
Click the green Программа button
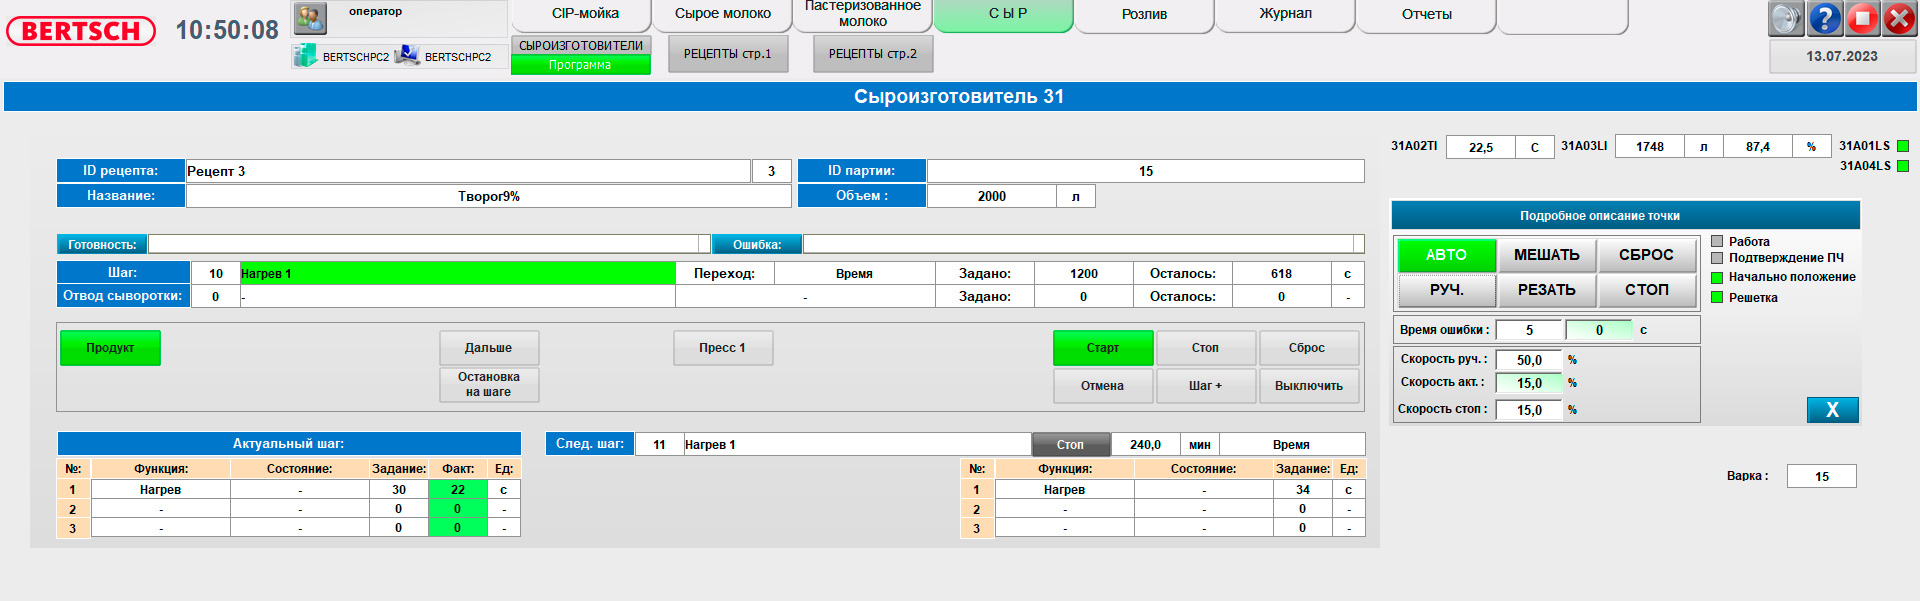581,65
